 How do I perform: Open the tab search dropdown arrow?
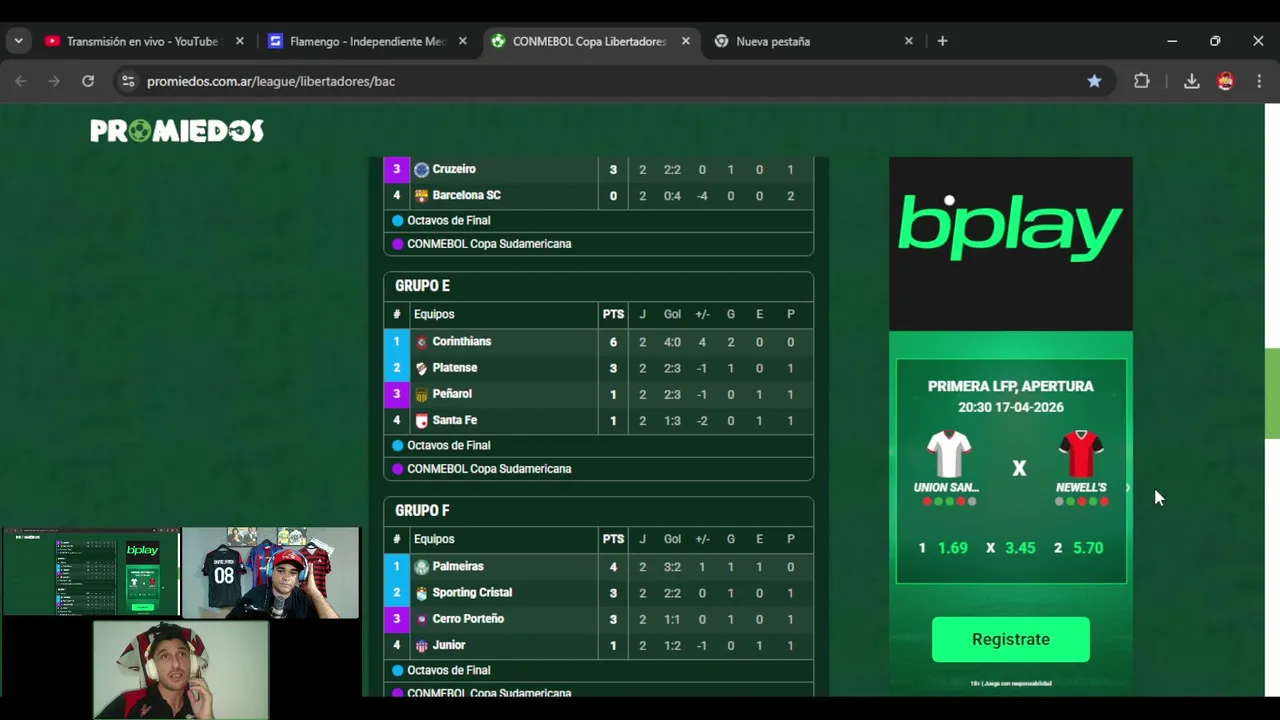[18, 41]
